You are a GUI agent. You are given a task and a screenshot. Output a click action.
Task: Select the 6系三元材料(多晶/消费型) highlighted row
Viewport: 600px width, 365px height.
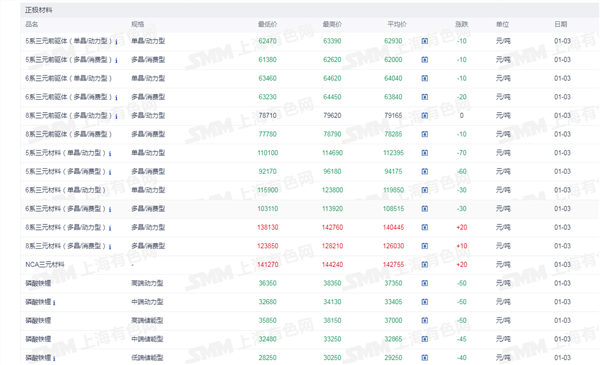(x=310, y=209)
